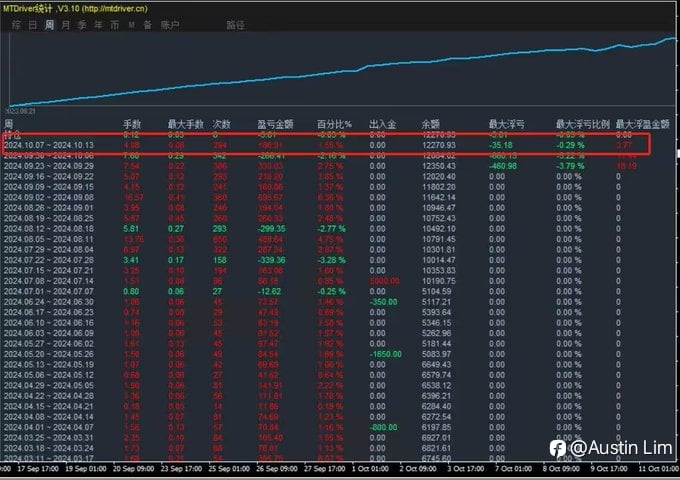The width and height of the screenshot is (680, 480).
Task: Open the 币 currency tab
Action: click(114, 25)
